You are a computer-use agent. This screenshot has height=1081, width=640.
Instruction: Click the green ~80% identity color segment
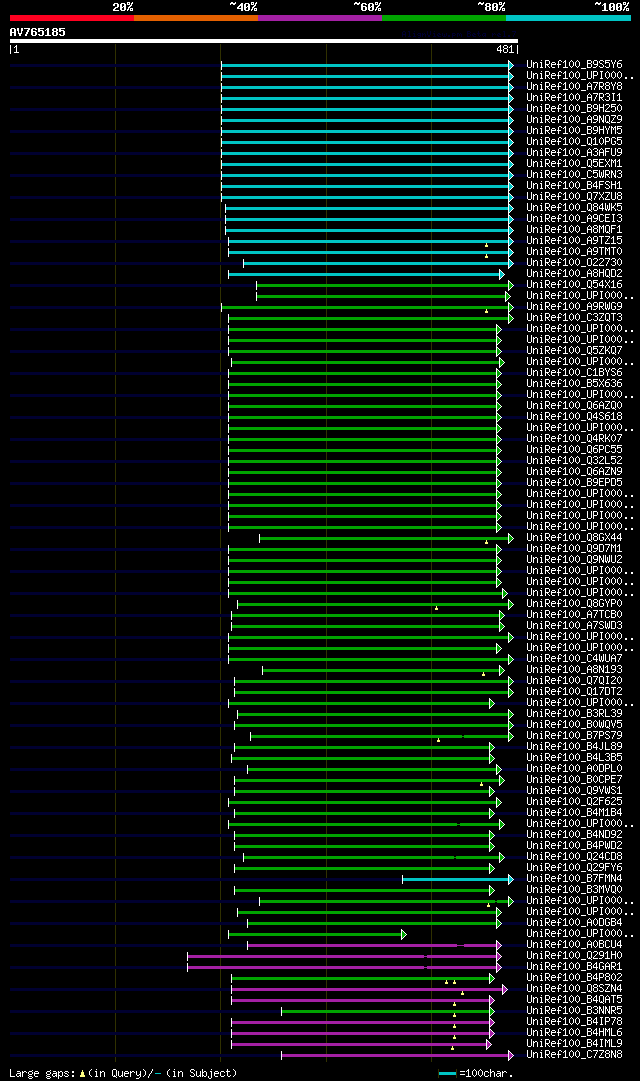[444, 18]
